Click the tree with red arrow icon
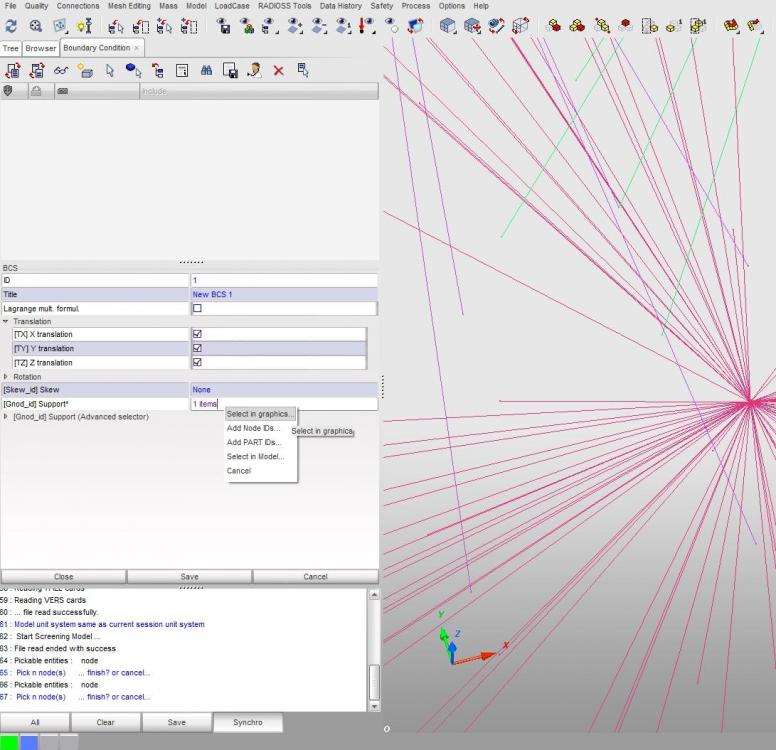The height and width of the screenshot is (750, 776). (x=158, y=71)
